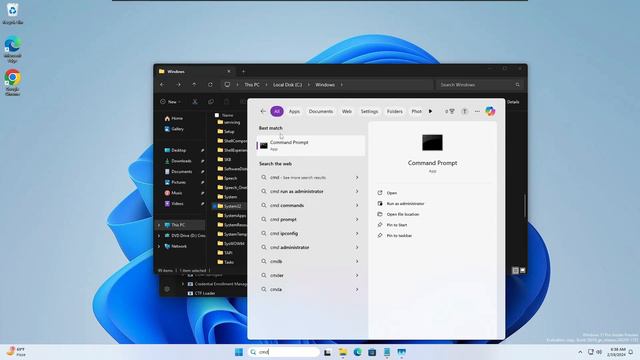Click the 'cmd prompt' web suggestion
The width and height of the screenshot is (640, 360).
click(311, 219)
